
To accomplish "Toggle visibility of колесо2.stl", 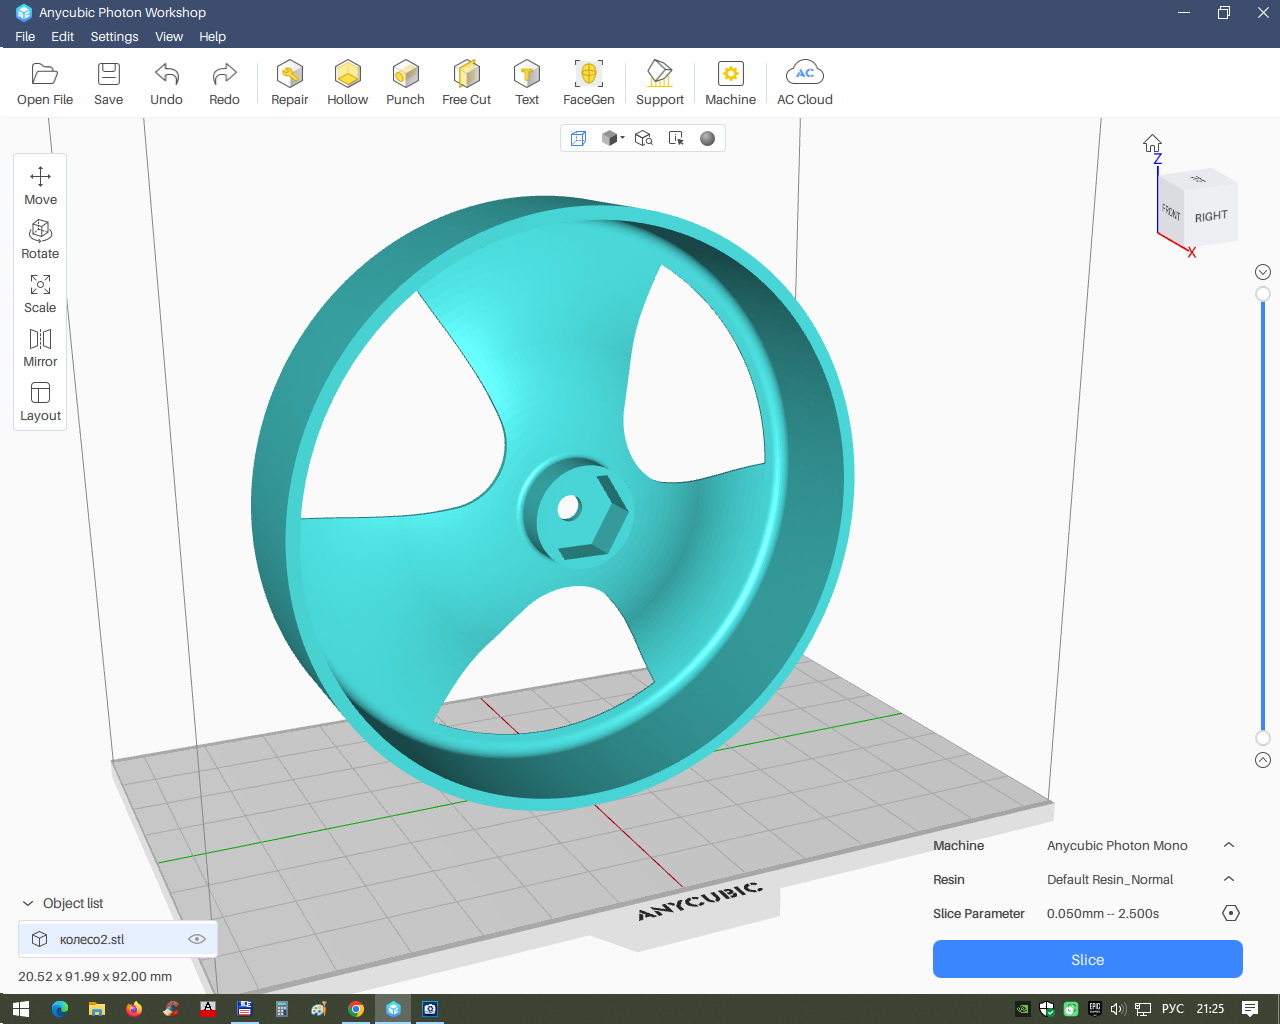I will click(x=197, y=939).
